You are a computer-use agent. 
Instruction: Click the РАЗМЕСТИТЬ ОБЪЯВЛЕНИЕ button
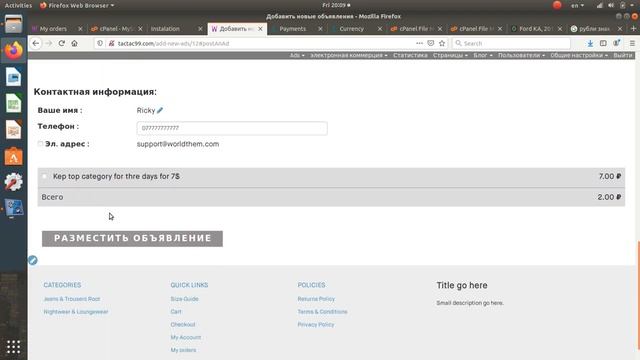click(132, 238)
